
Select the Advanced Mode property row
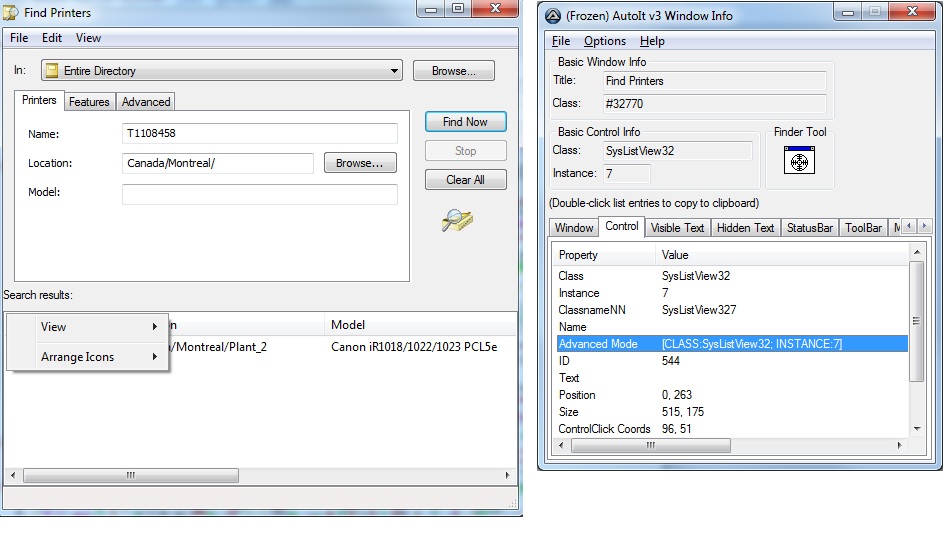pos(732,344)
